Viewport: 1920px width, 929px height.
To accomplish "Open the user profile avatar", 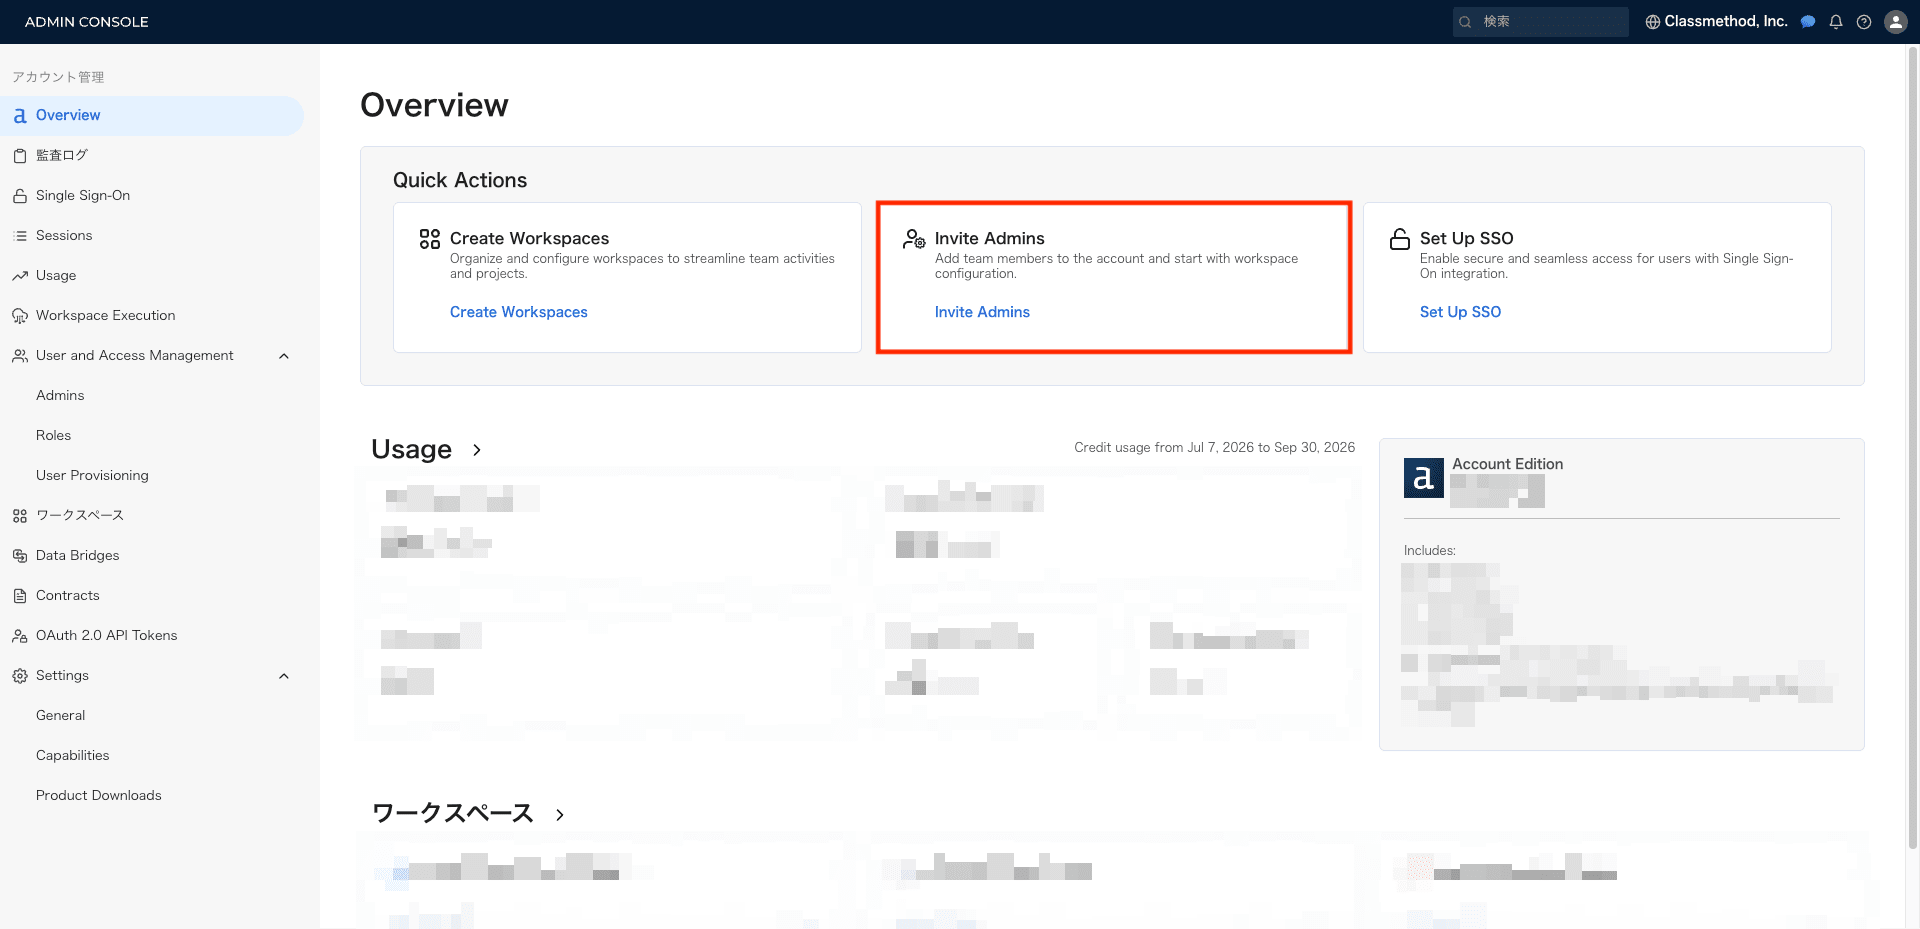I will (1896, 22).
